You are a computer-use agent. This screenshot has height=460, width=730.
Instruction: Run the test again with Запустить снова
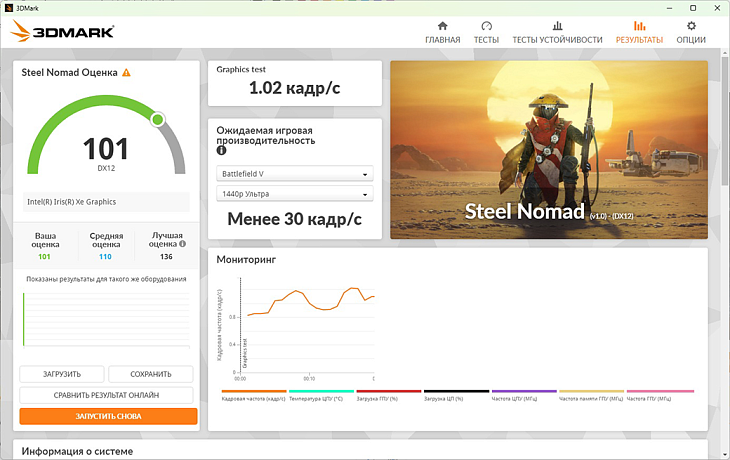pyautogui.click(x=108, y=416)
